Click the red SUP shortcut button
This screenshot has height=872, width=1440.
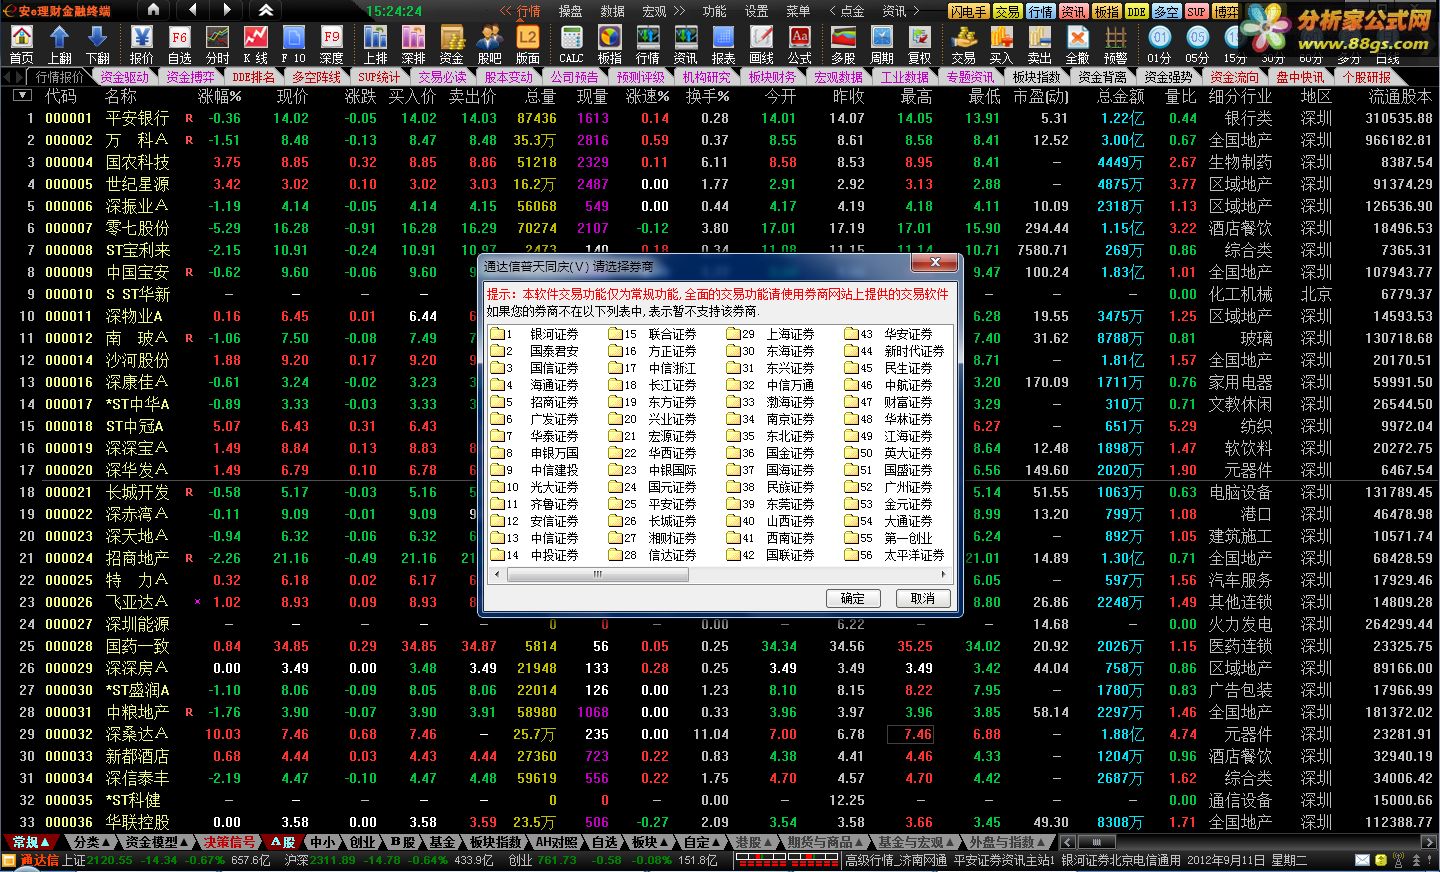(1196, 11)
